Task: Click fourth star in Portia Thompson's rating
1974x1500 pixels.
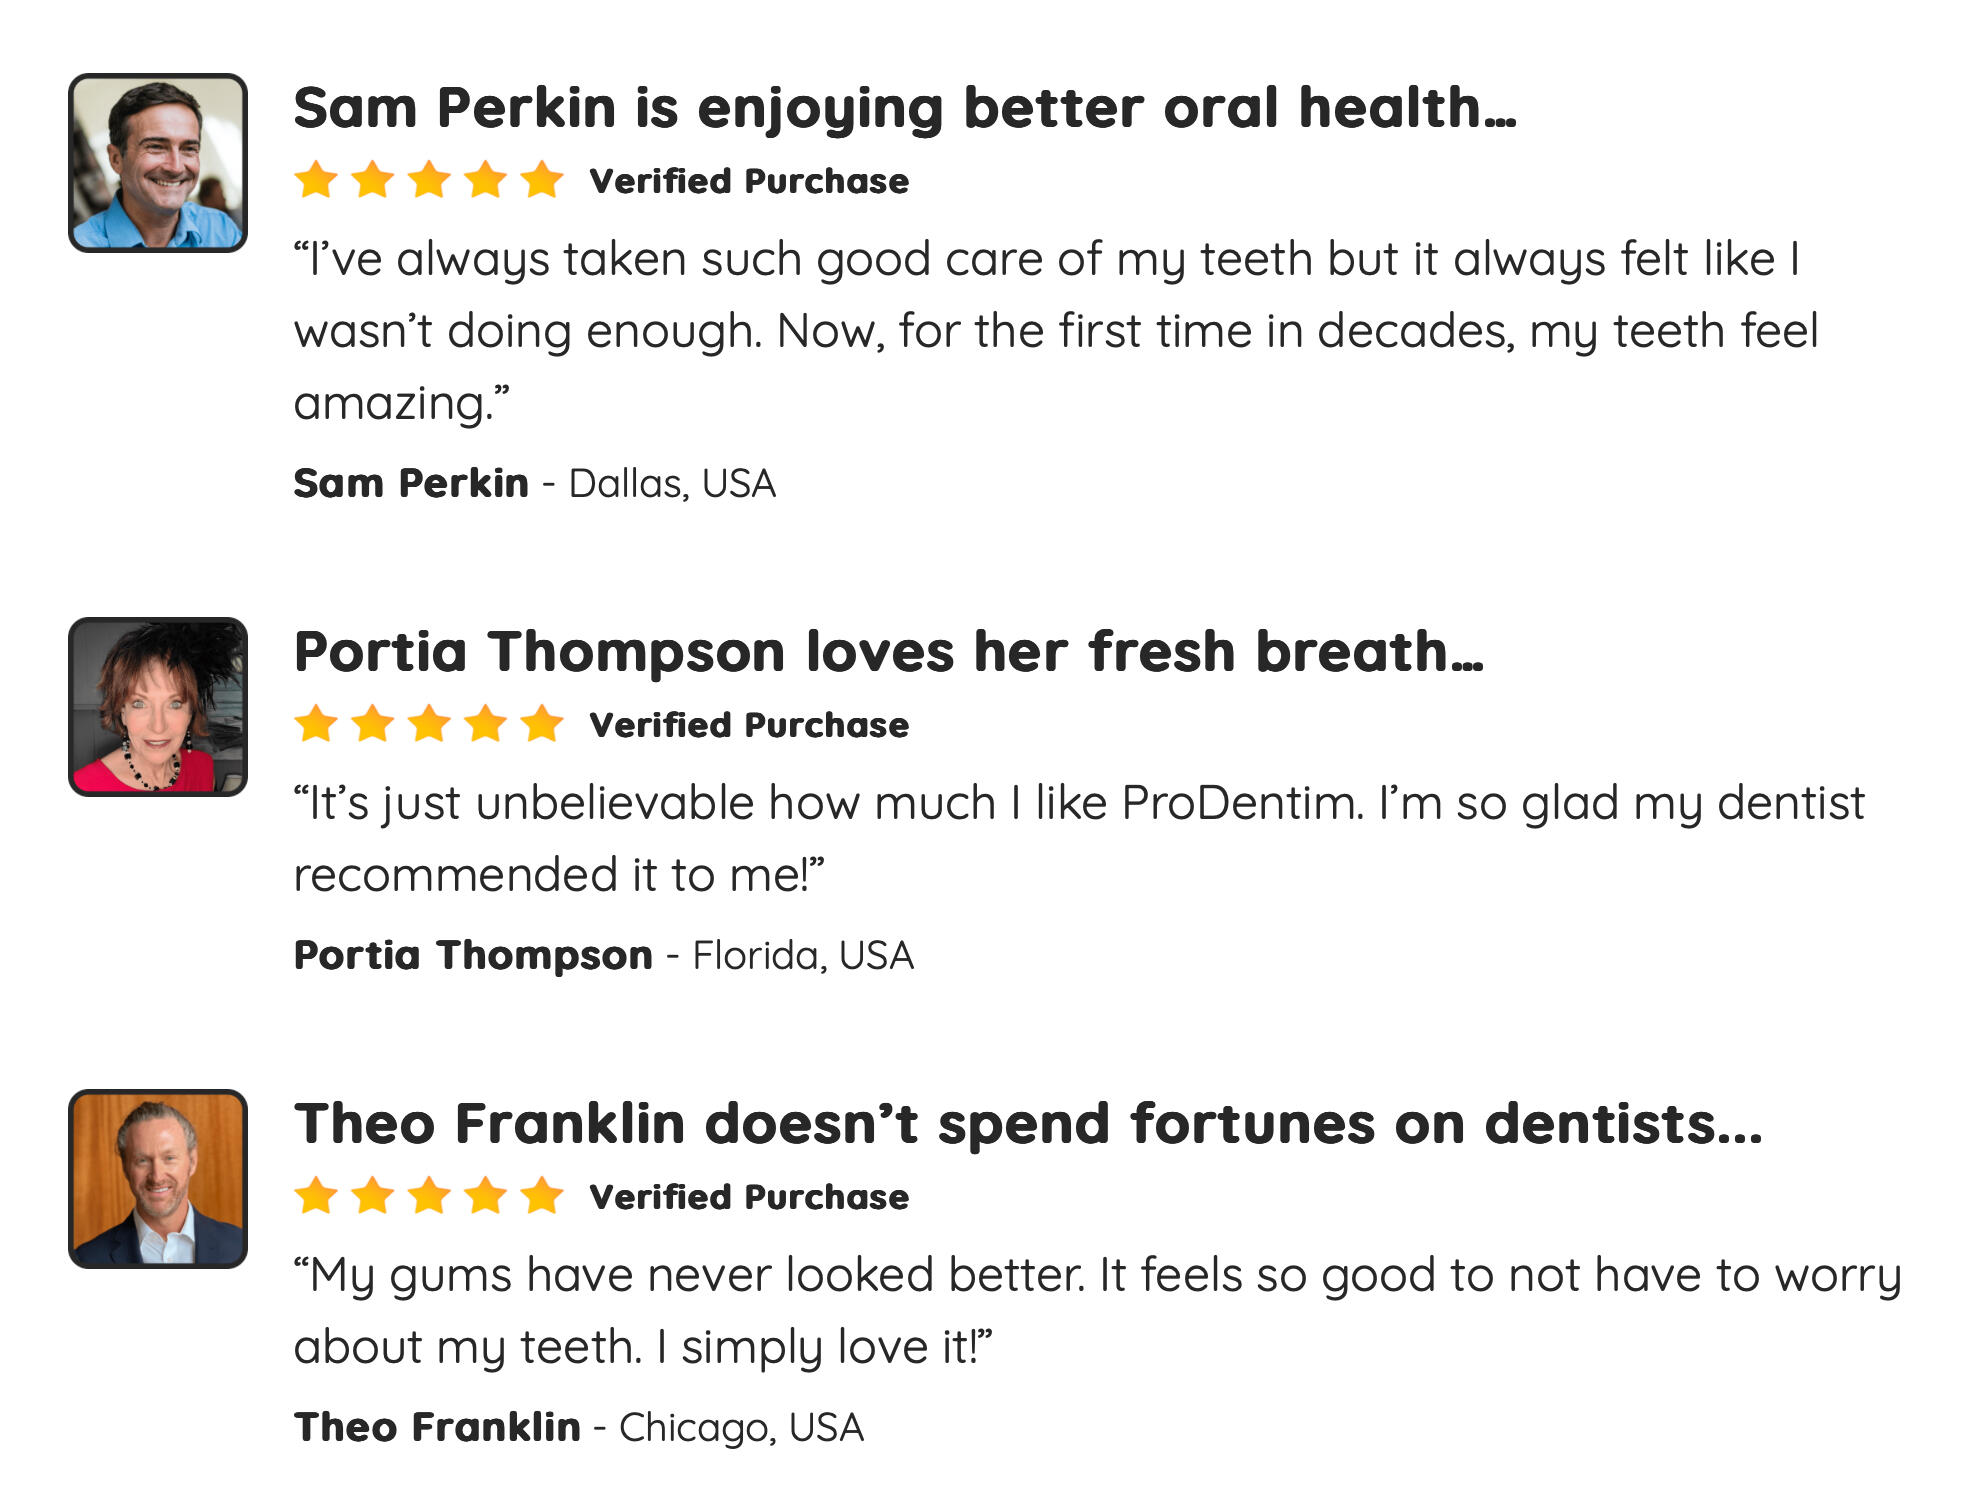Action: 486,724
